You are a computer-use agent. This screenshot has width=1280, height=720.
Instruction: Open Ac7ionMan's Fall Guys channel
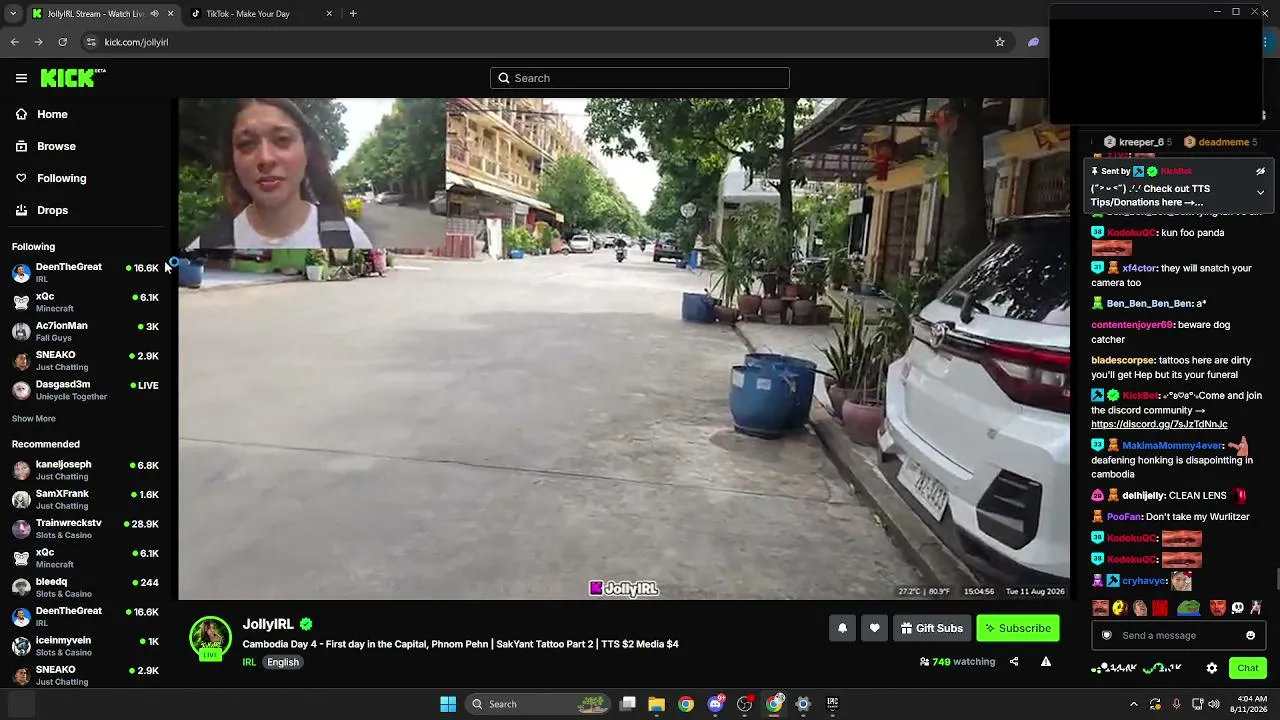click(x=85, y=331)
